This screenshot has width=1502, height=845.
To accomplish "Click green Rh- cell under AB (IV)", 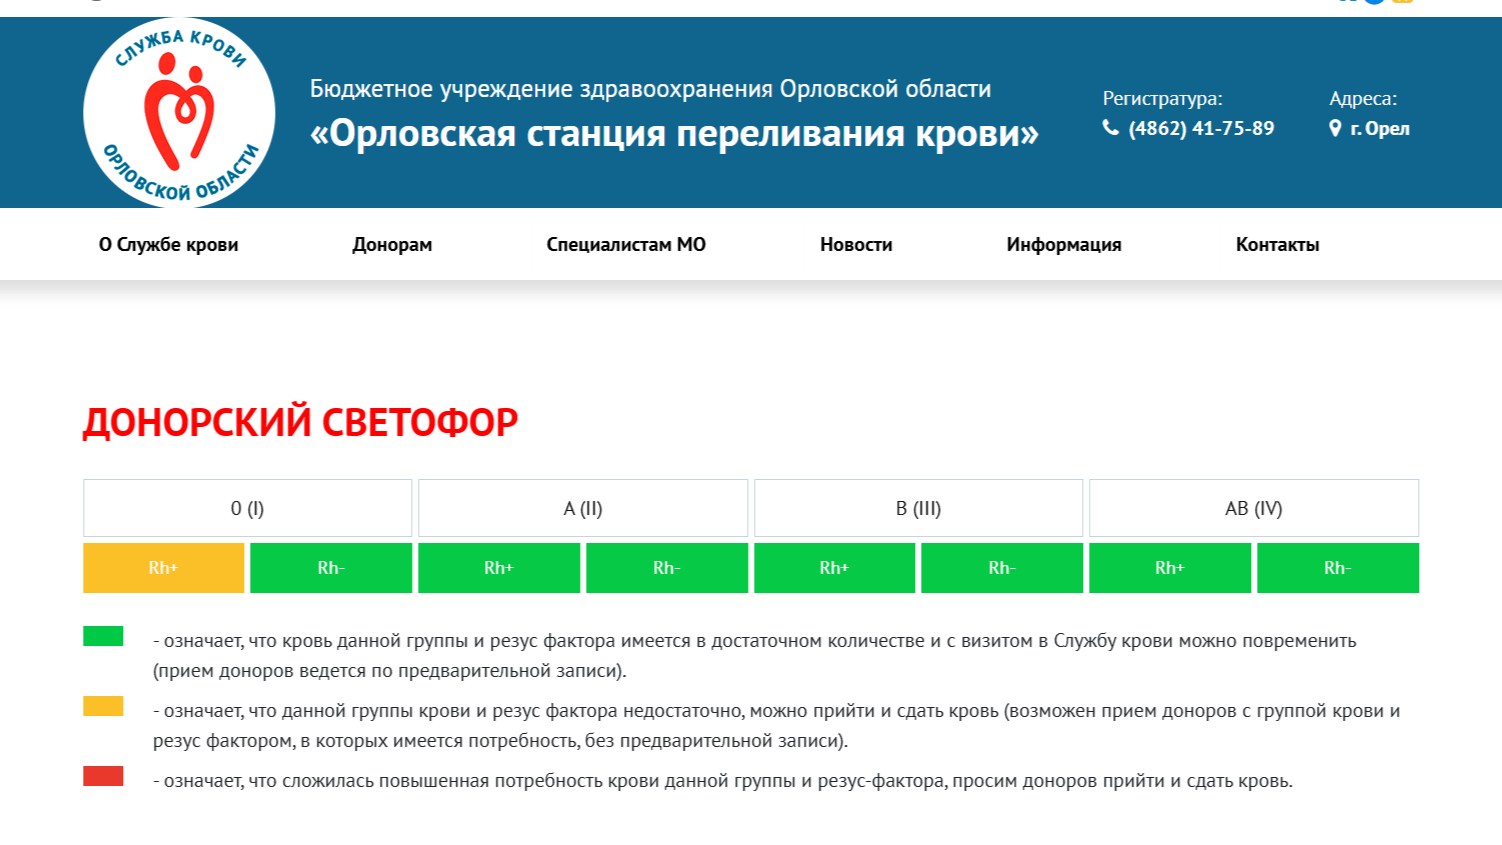I will 1338,568.
